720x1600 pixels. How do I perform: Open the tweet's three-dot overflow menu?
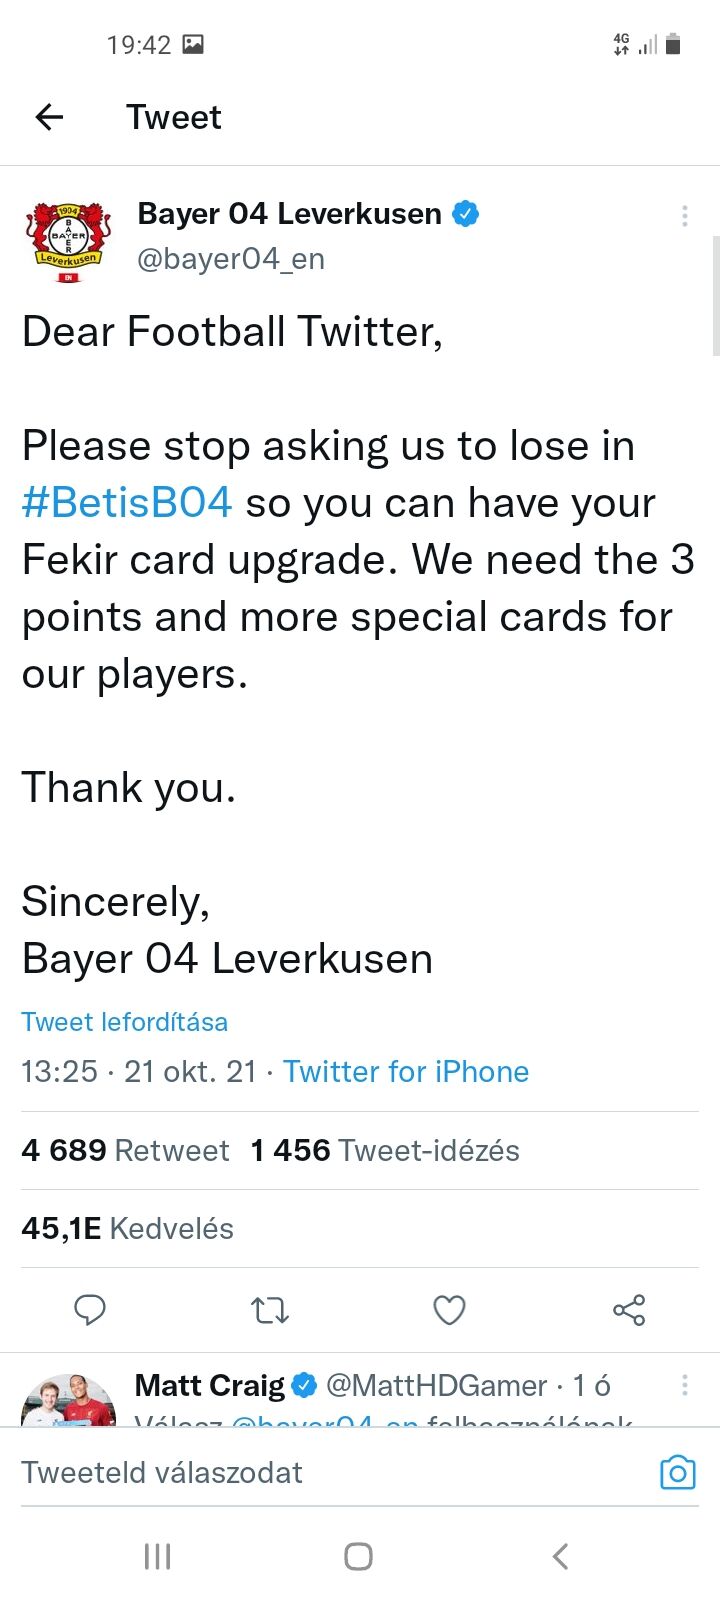point(684,216)
